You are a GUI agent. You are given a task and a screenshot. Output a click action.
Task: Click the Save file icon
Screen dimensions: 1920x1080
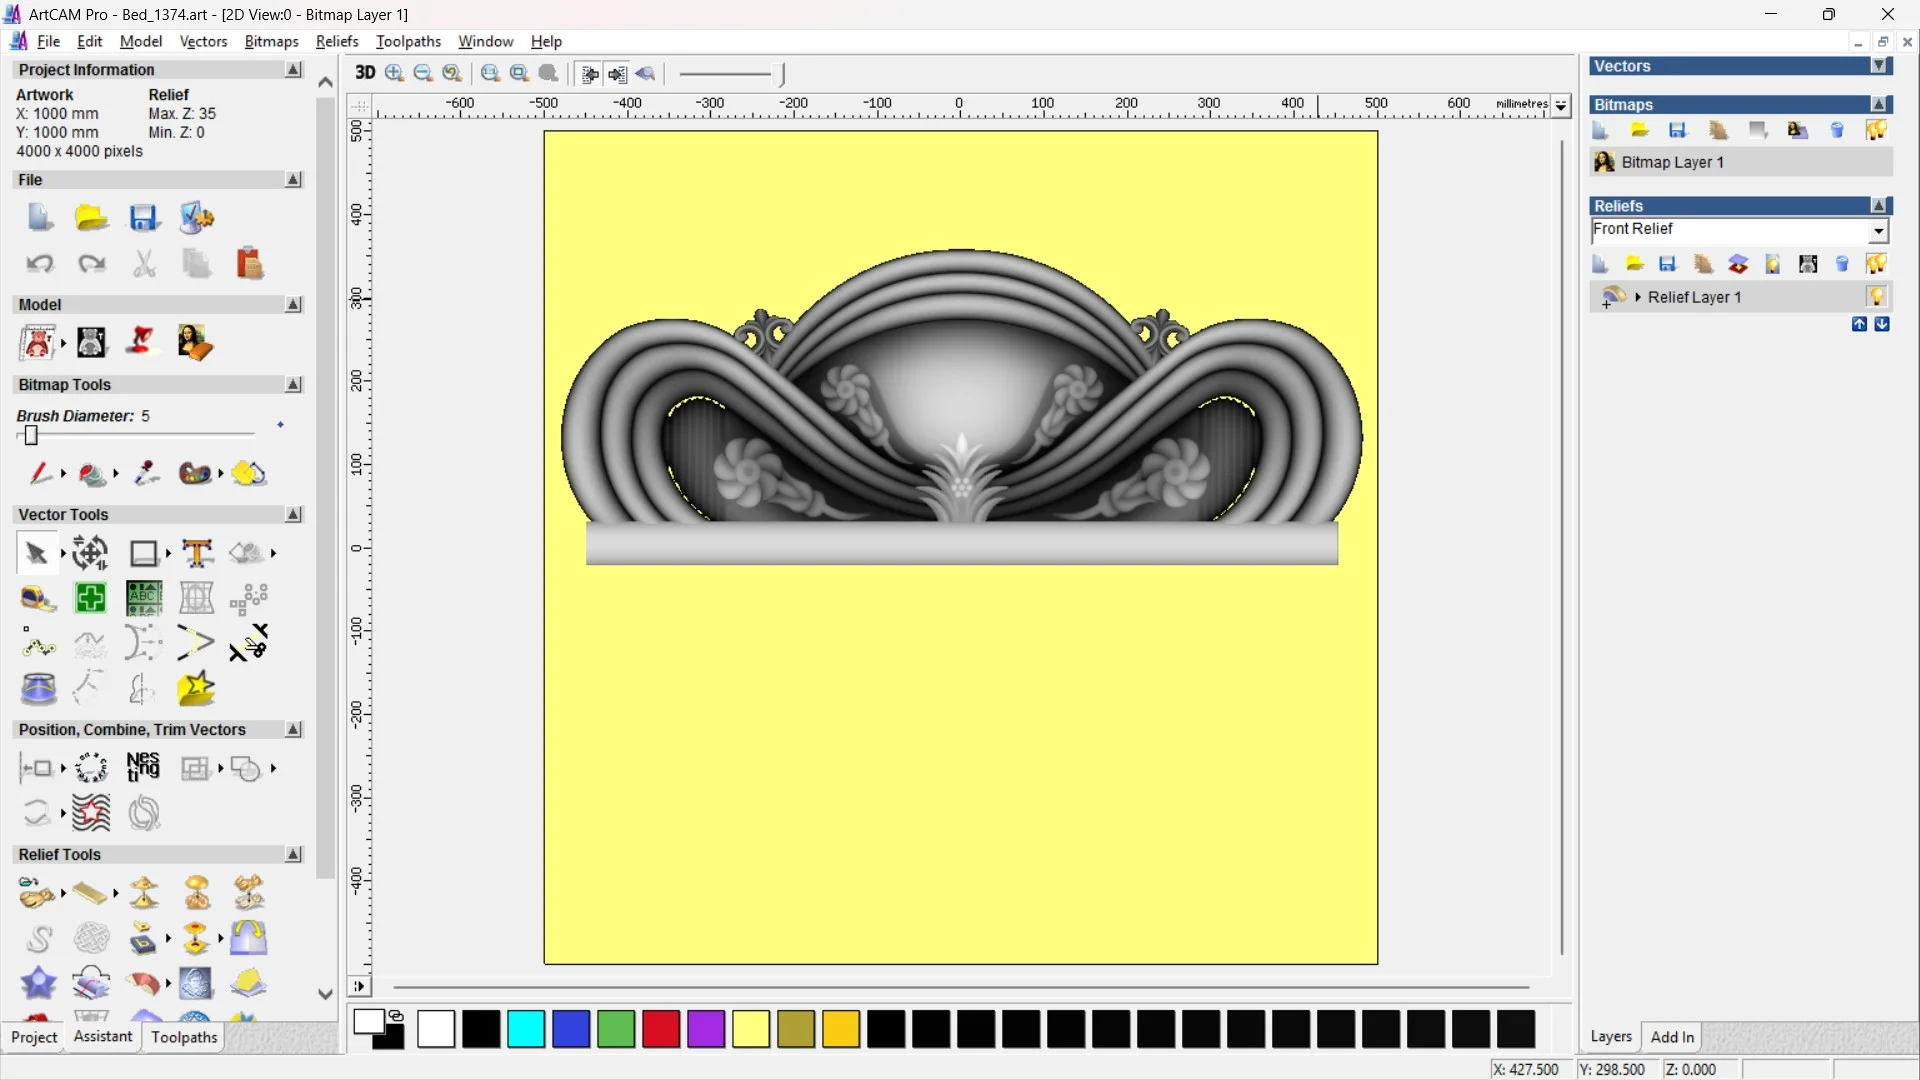143,218
